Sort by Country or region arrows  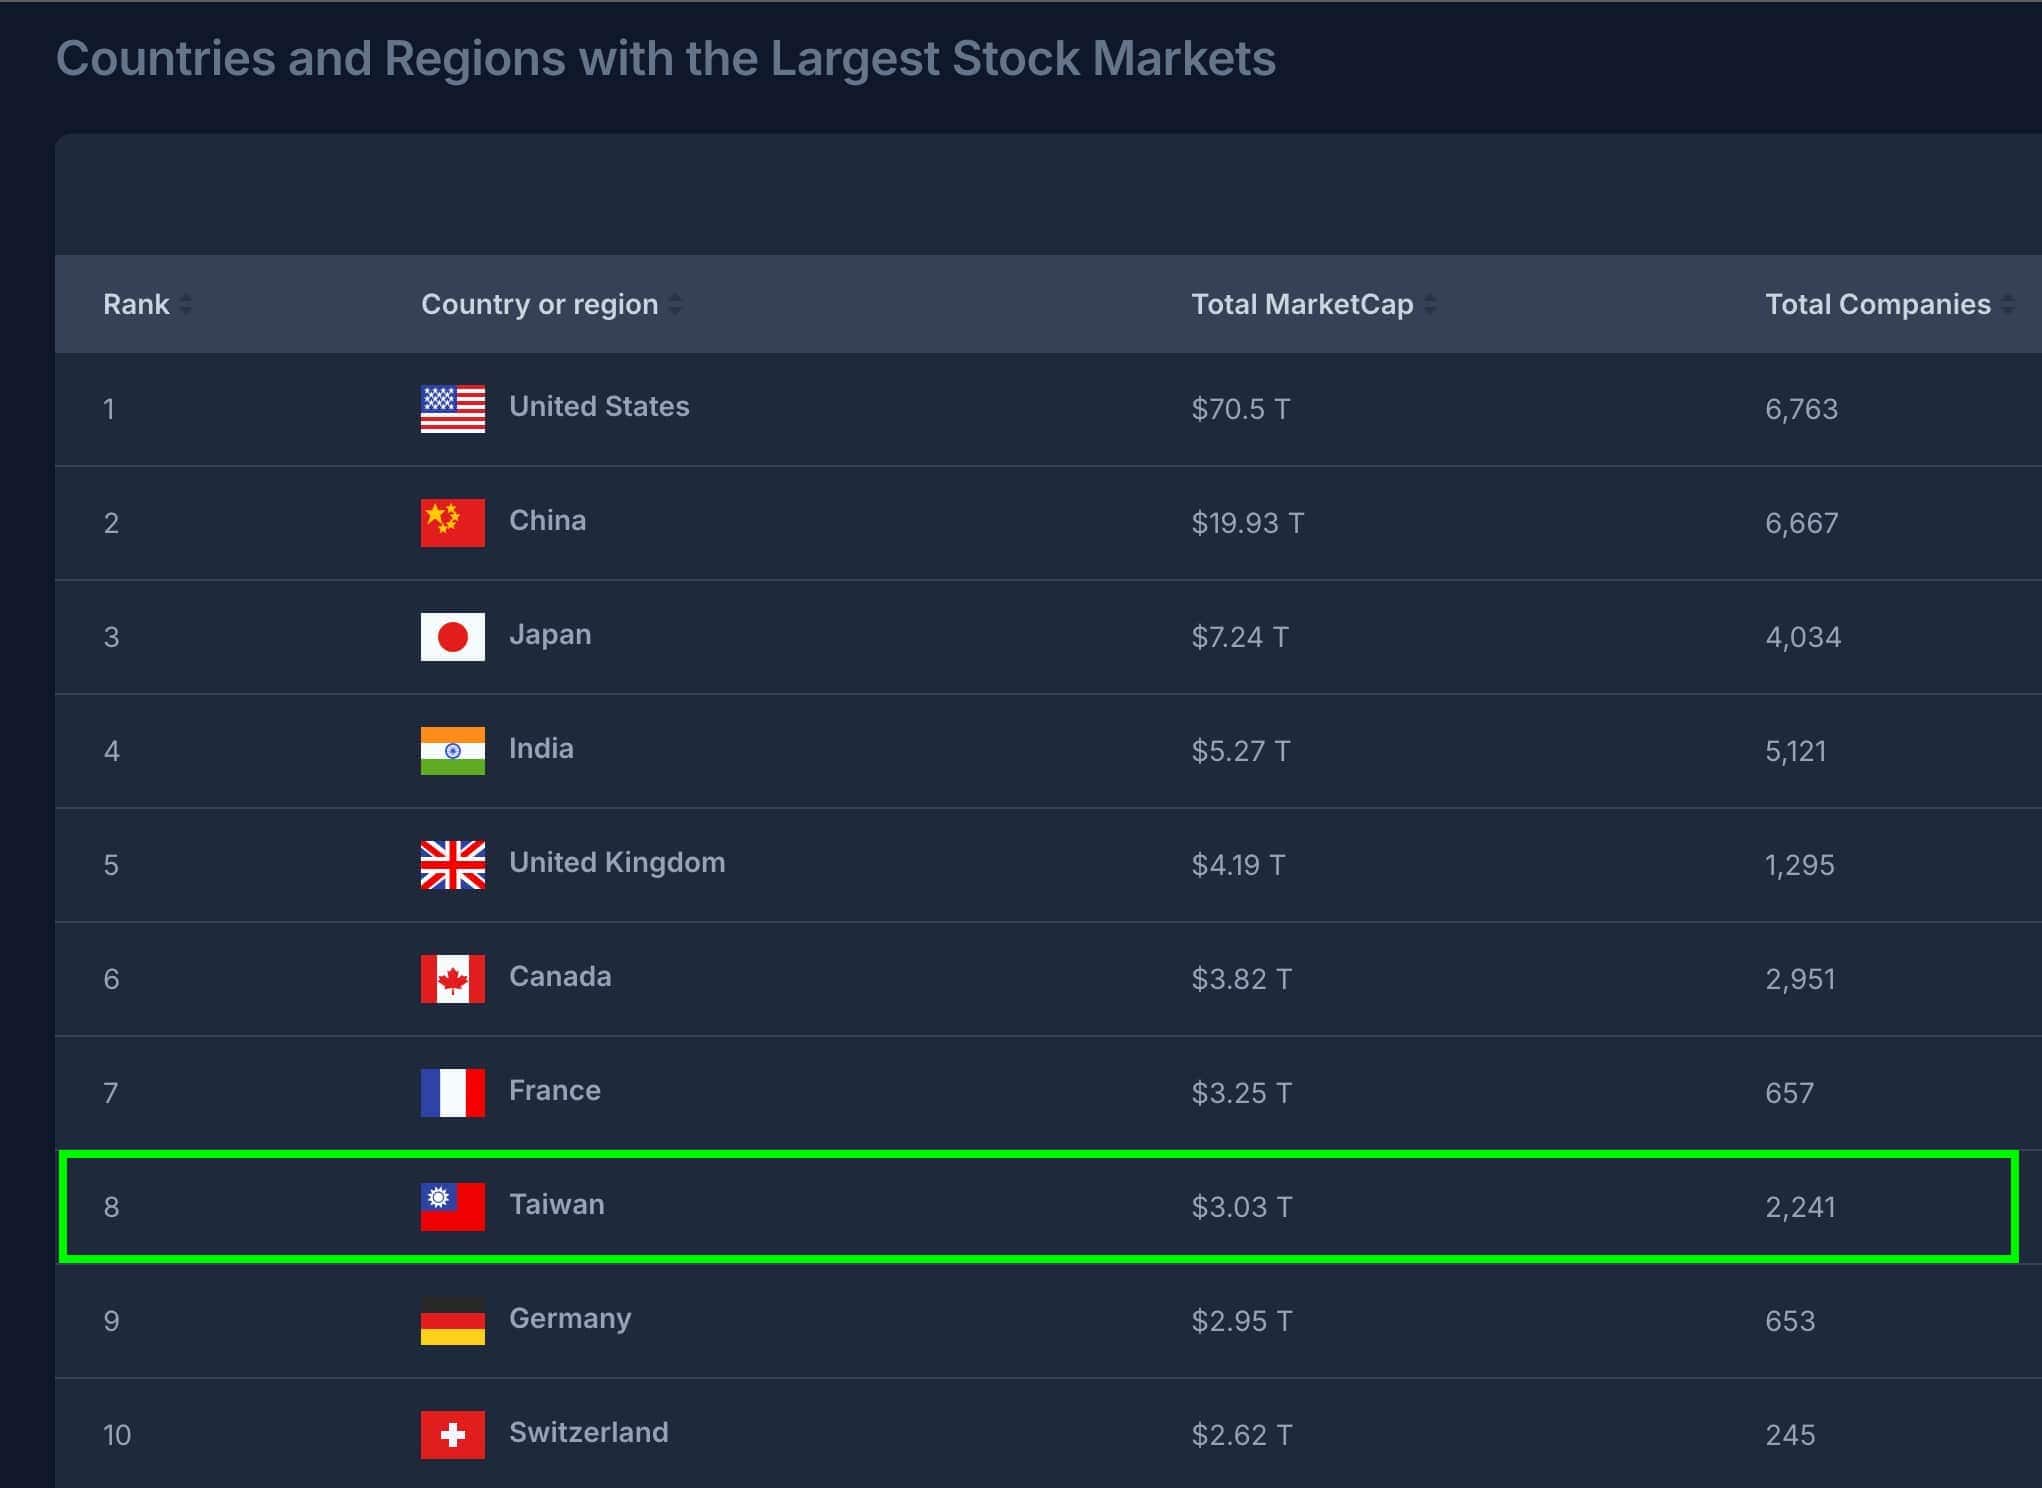coord(676,304)
